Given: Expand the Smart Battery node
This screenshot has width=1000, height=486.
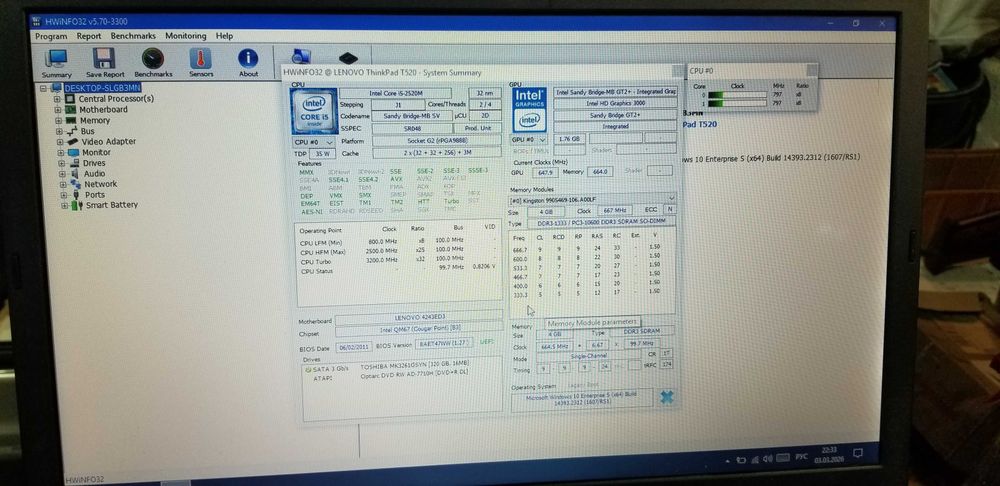Looking at the screenshot, I should click(64, 205).
